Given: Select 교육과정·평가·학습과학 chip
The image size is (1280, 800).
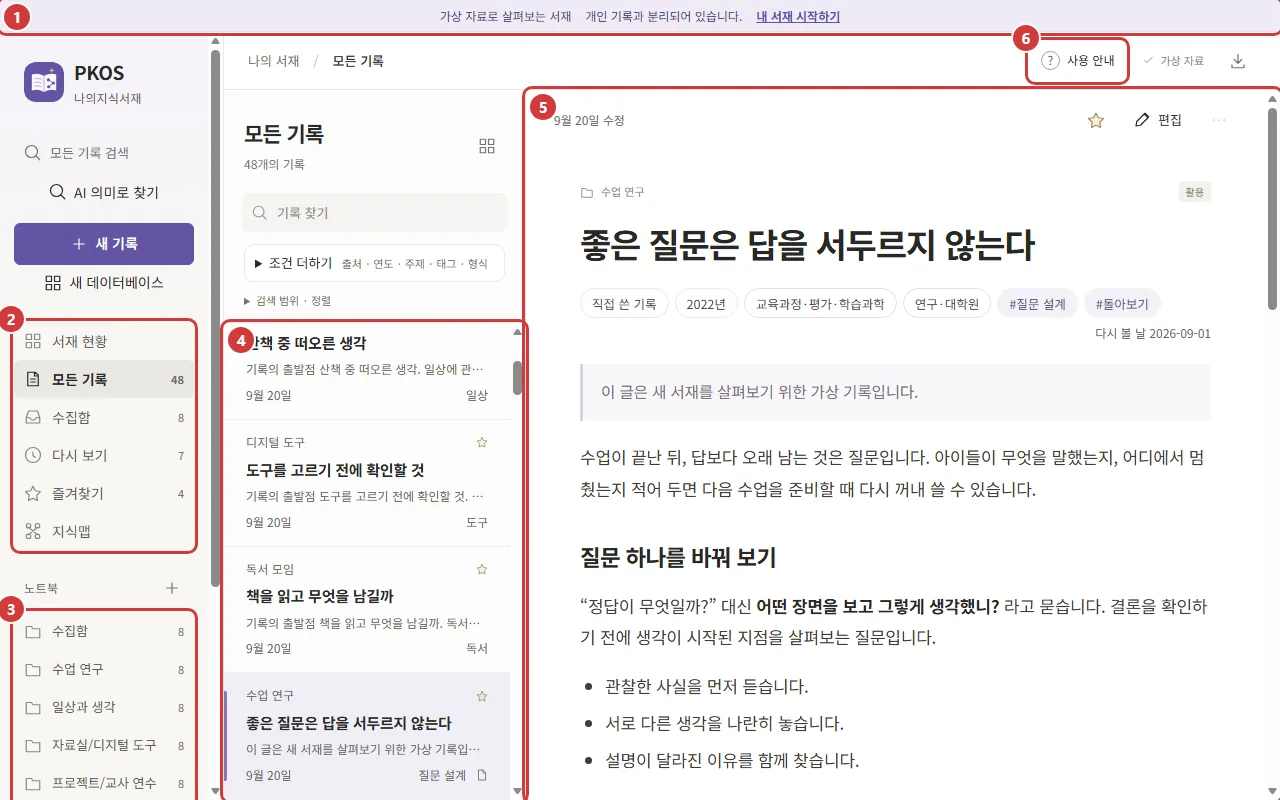Looking at the screenshot, I should click(x=820, y=304).
